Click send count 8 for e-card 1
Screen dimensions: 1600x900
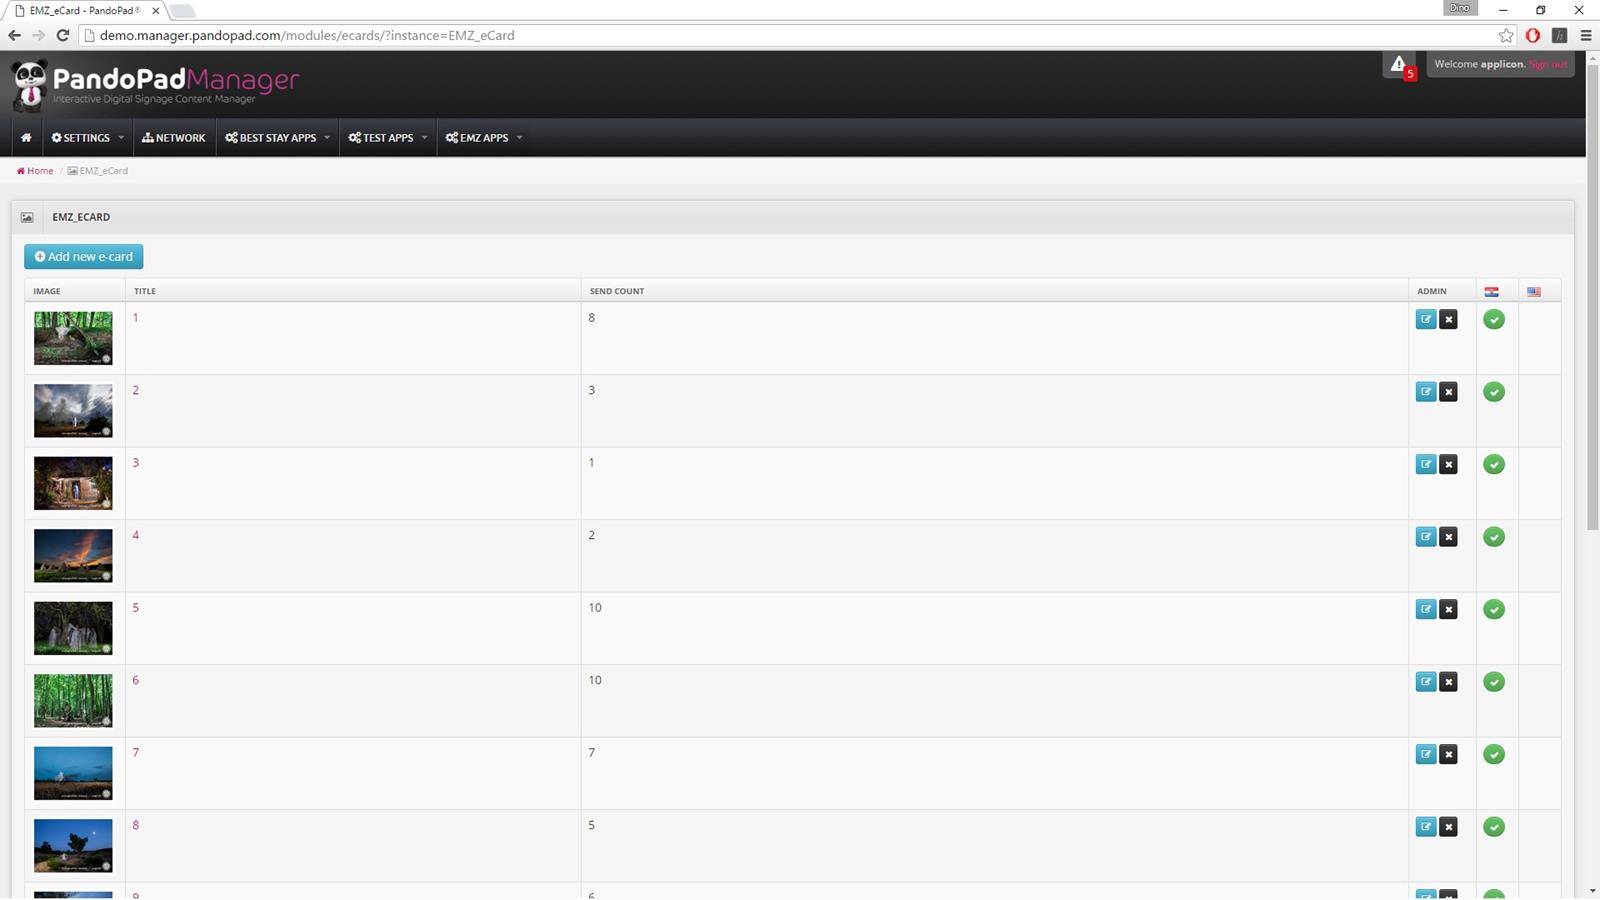click(592, 318)
